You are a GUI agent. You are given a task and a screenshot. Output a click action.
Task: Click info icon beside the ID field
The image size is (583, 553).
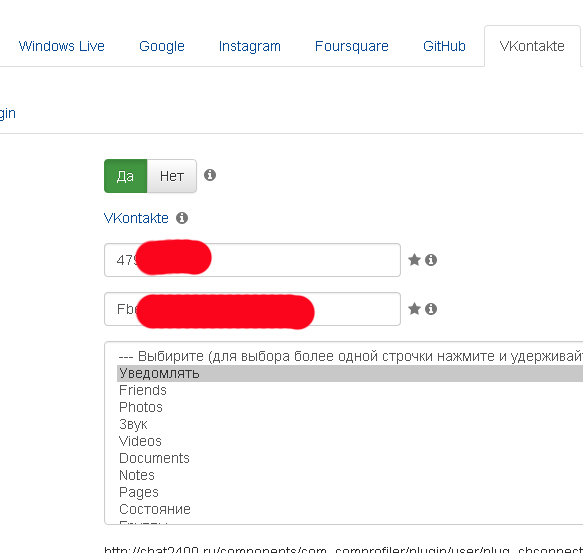[x=431, y=260]
